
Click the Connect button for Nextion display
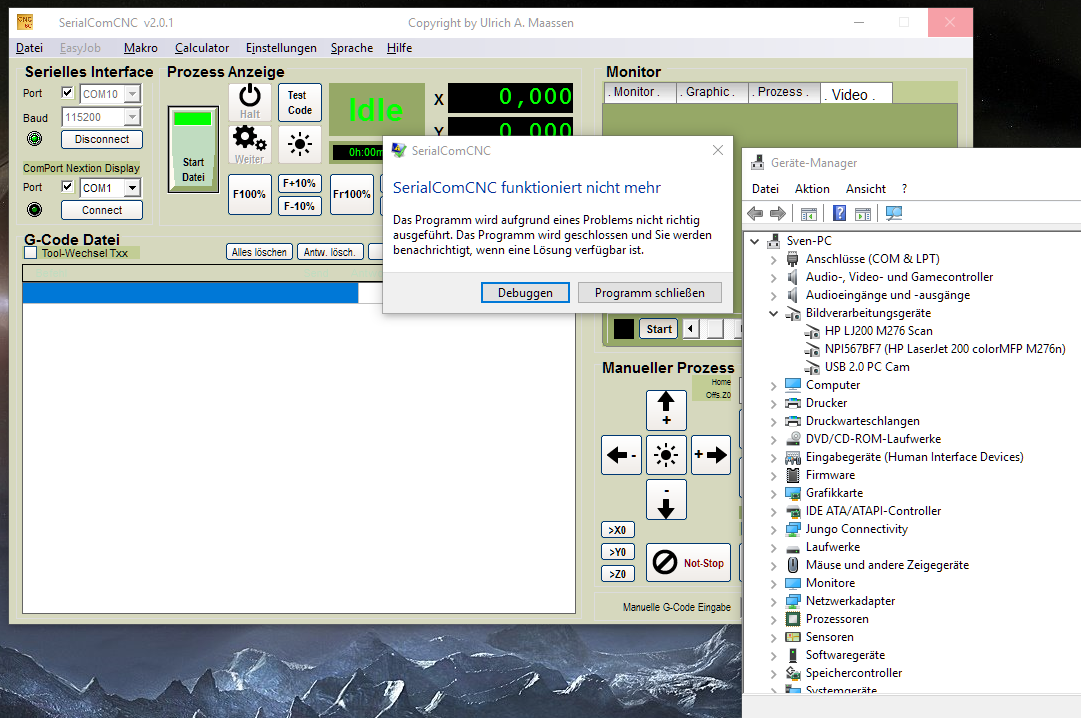pyautogui.click(x=102, y=210)
